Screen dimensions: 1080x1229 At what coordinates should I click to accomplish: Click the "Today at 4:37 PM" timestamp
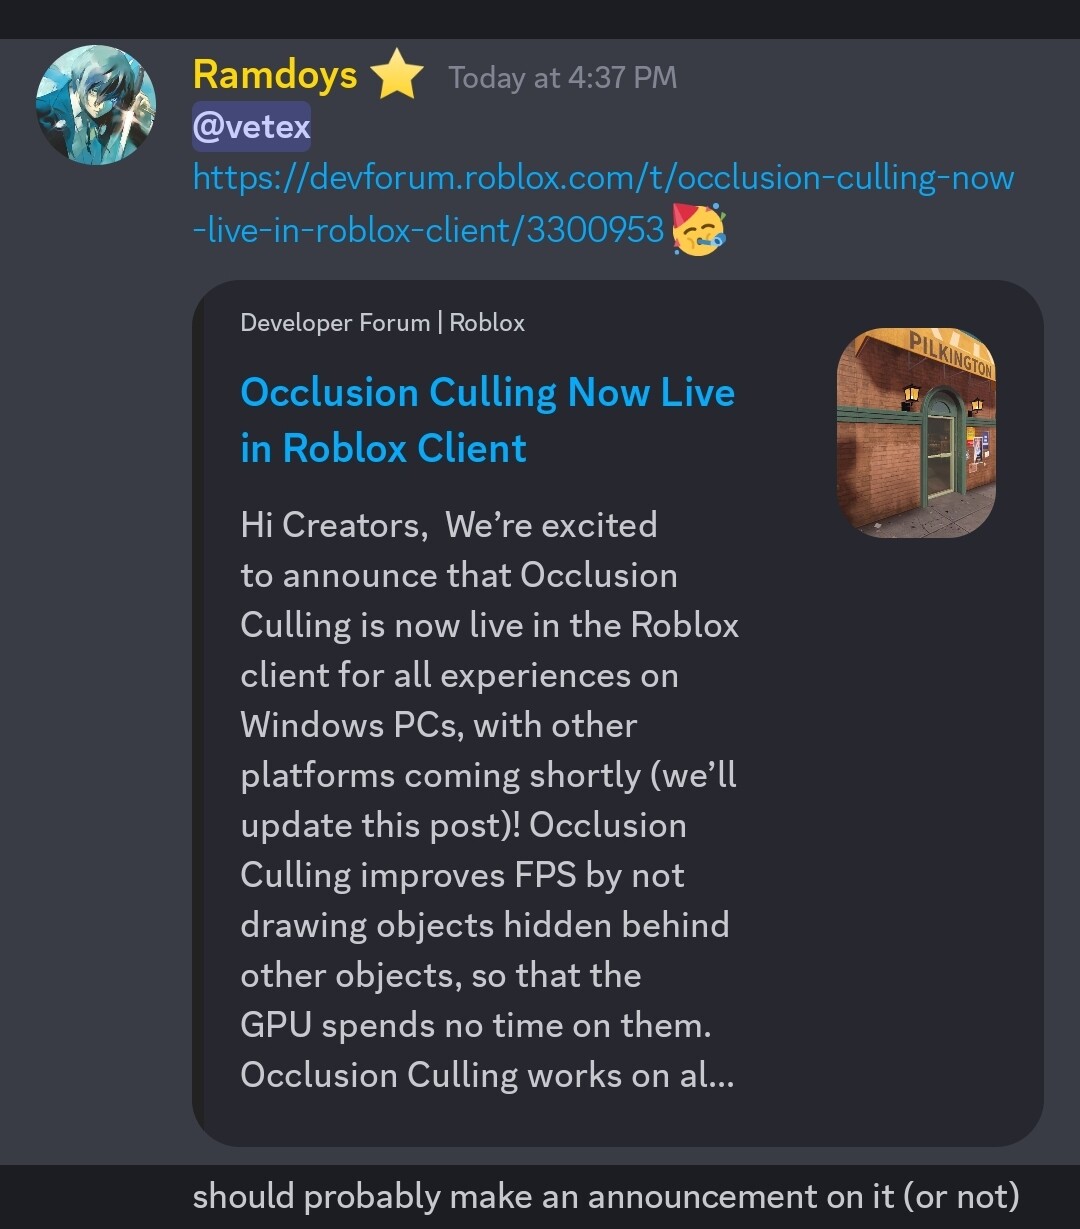click(563, 77)
